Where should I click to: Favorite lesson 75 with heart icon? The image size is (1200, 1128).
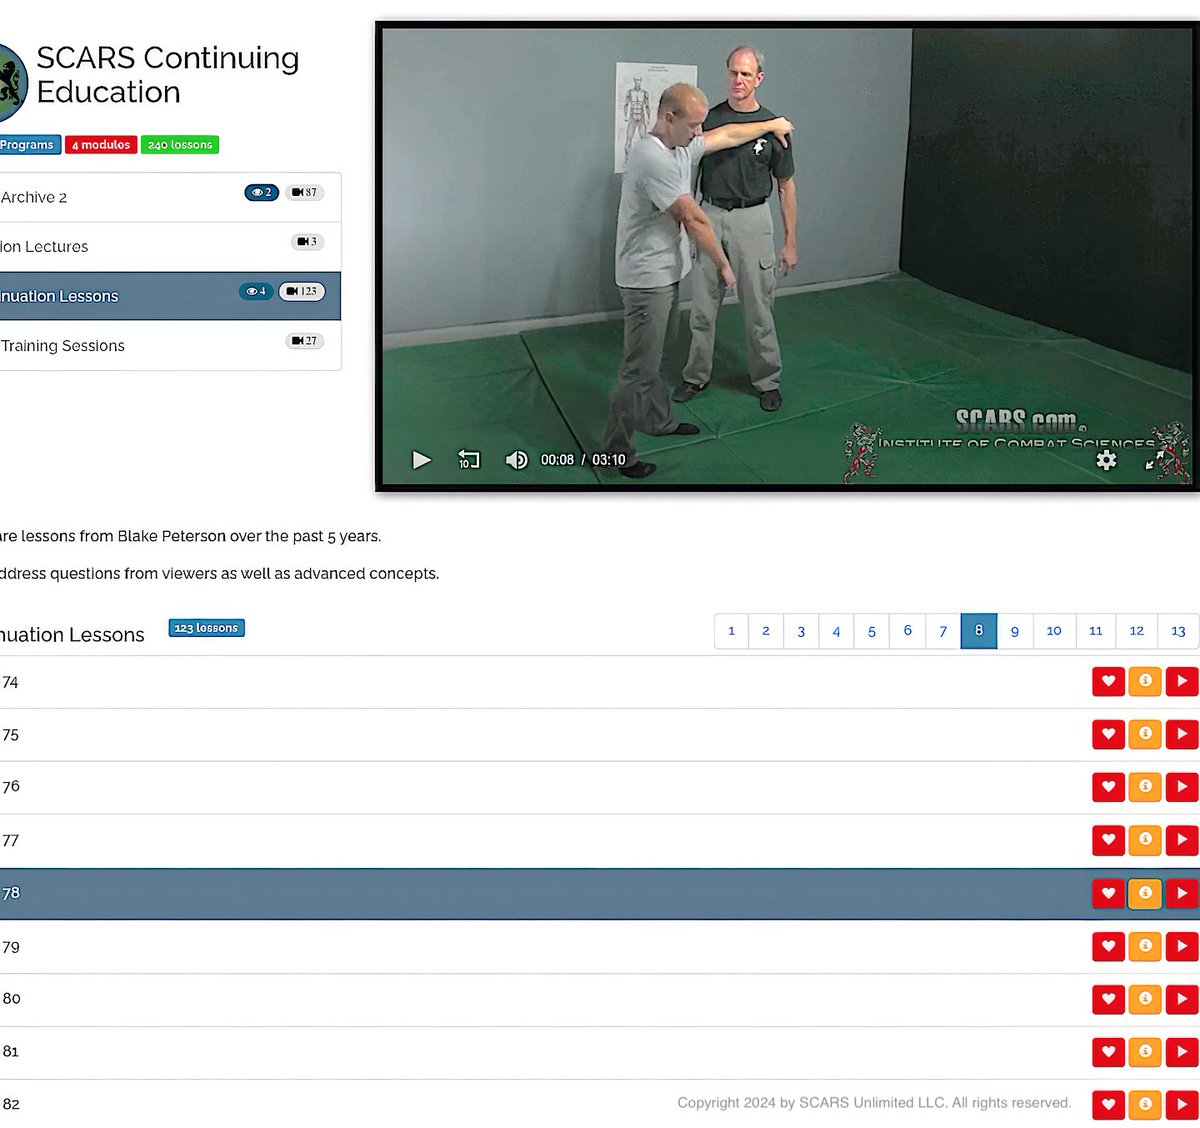1108,734
